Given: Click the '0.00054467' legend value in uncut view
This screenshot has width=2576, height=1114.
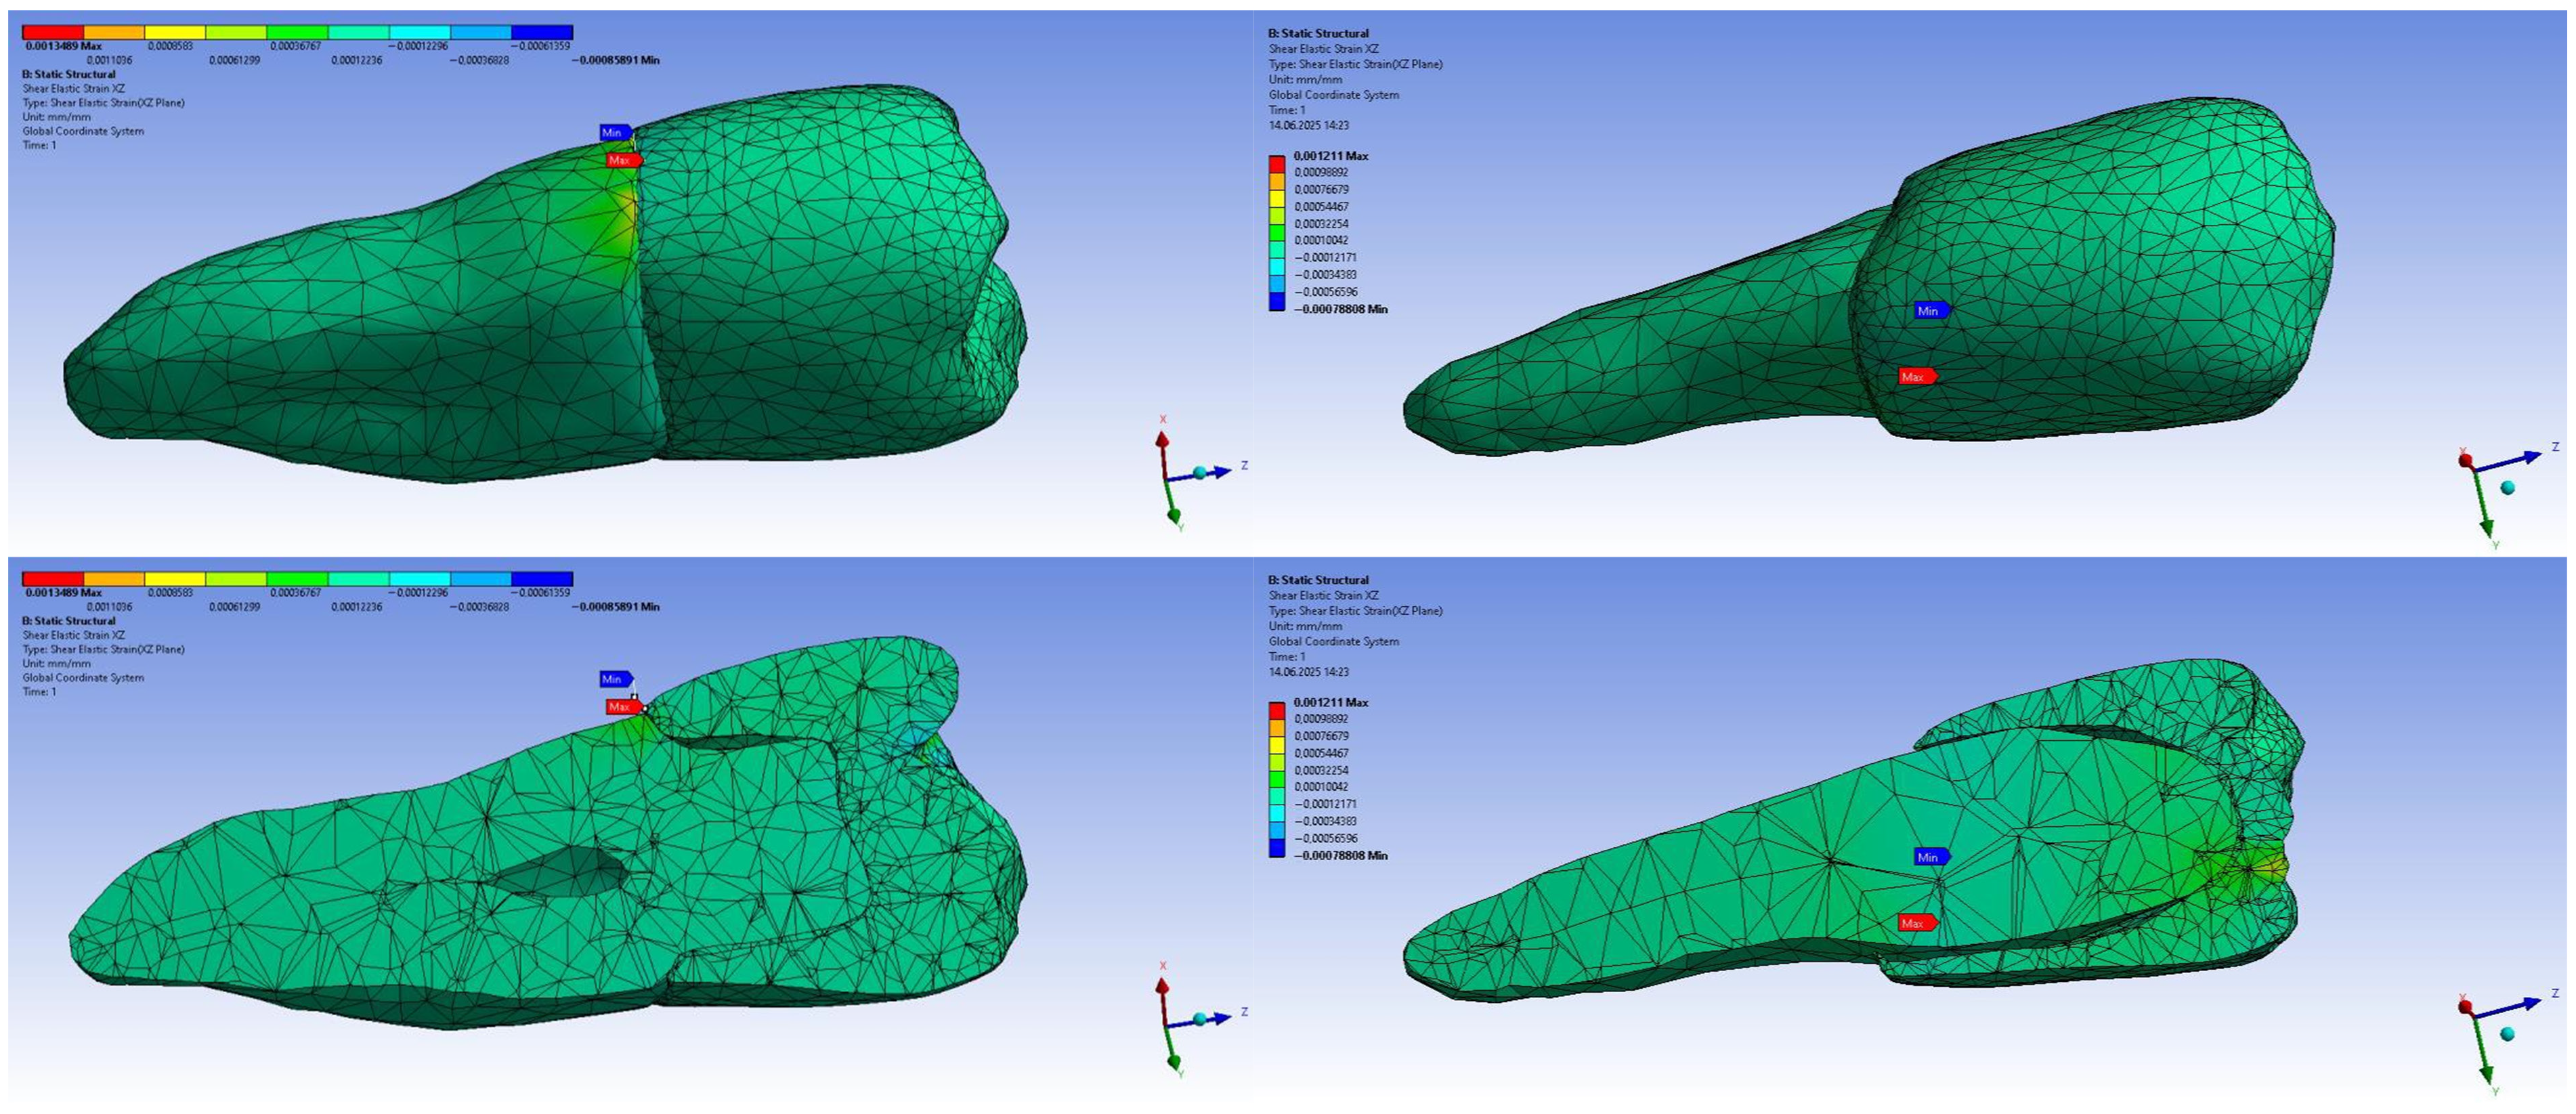Looking at the screenshot, I should point(1321,207).
